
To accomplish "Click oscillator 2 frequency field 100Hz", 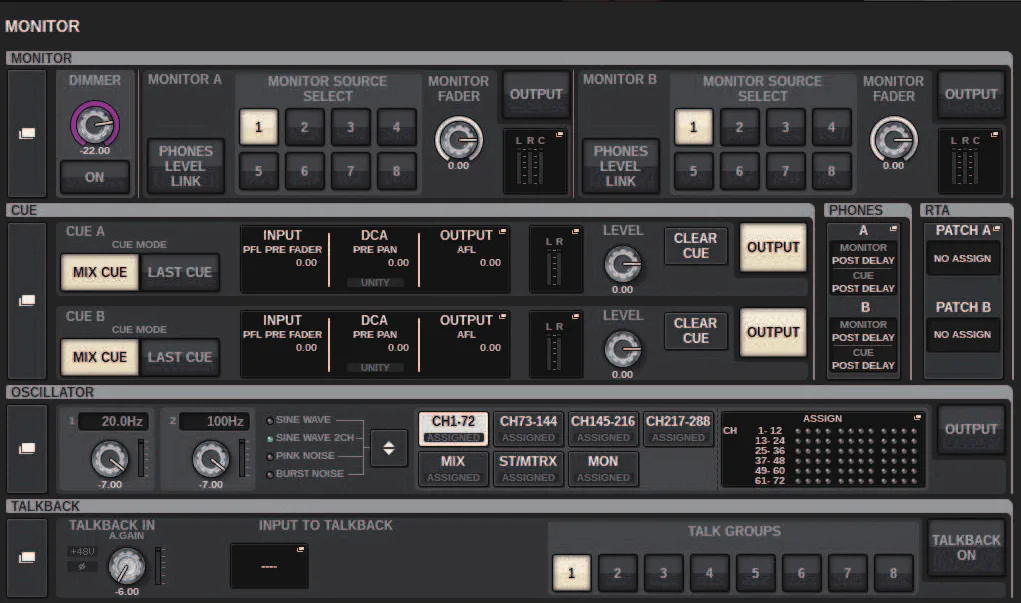I will [214, 421].
